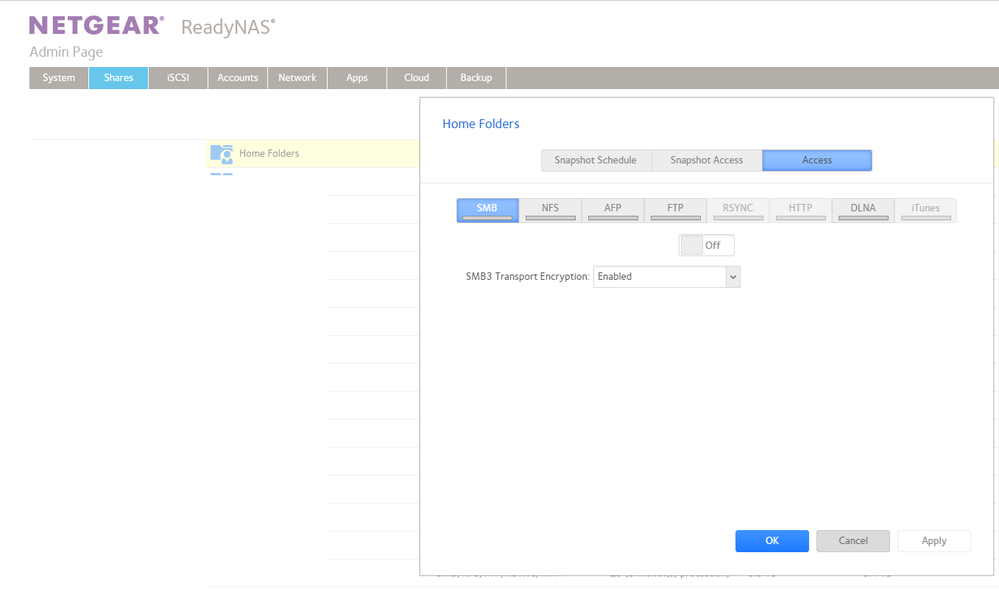Select the SMB protocol tab
Image resolution: width=999 pixels, height=589 pixels.
pos(487,209)
